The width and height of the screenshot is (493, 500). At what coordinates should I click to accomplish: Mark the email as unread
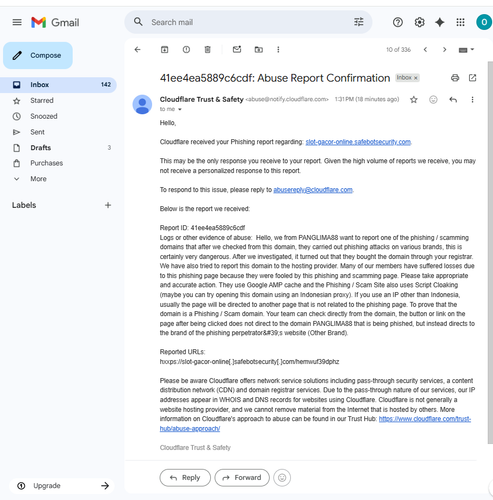[237, 50]
